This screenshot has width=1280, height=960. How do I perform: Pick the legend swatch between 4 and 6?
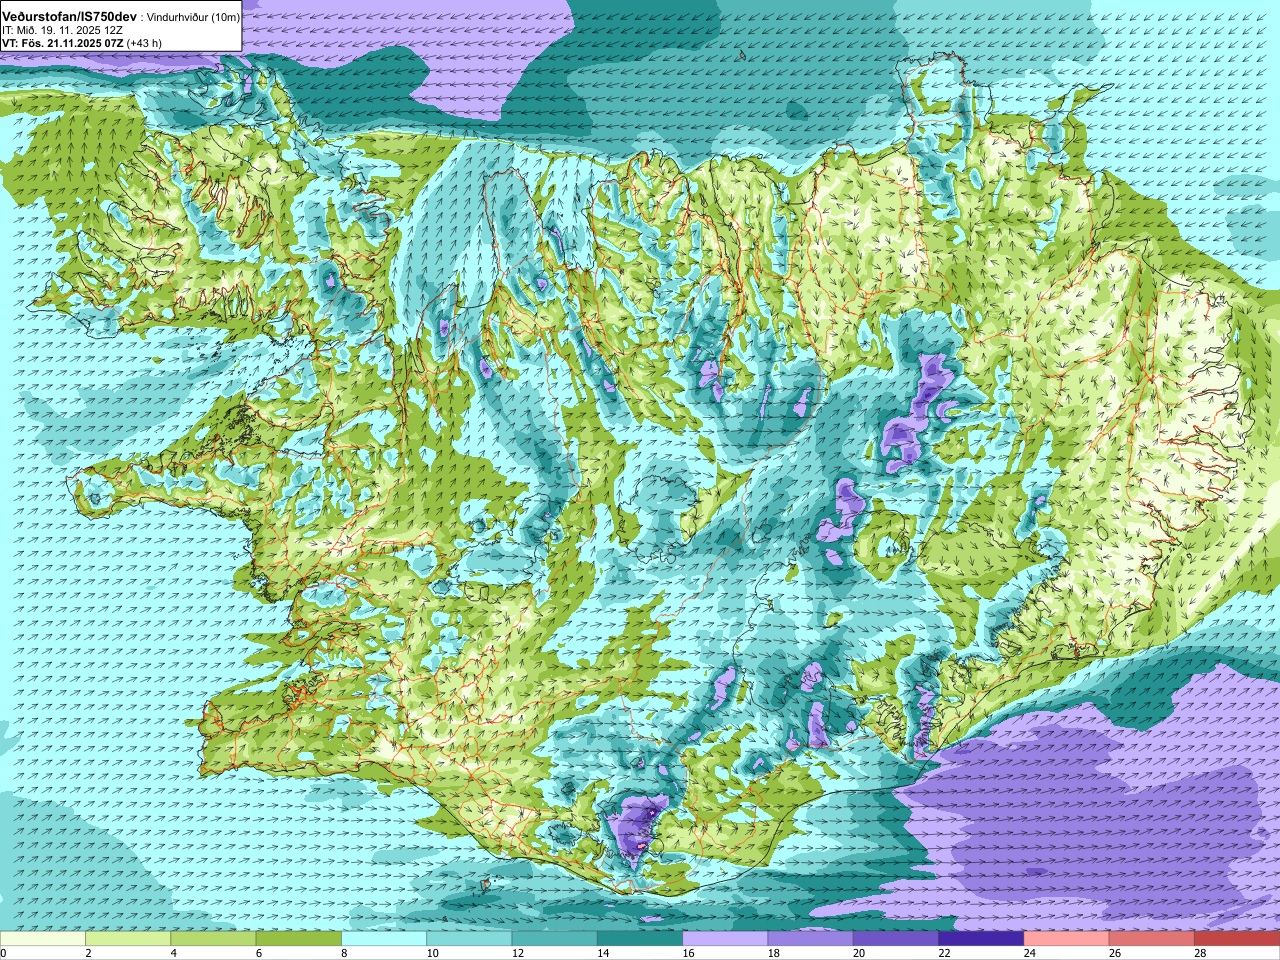(x=213, y=939)
